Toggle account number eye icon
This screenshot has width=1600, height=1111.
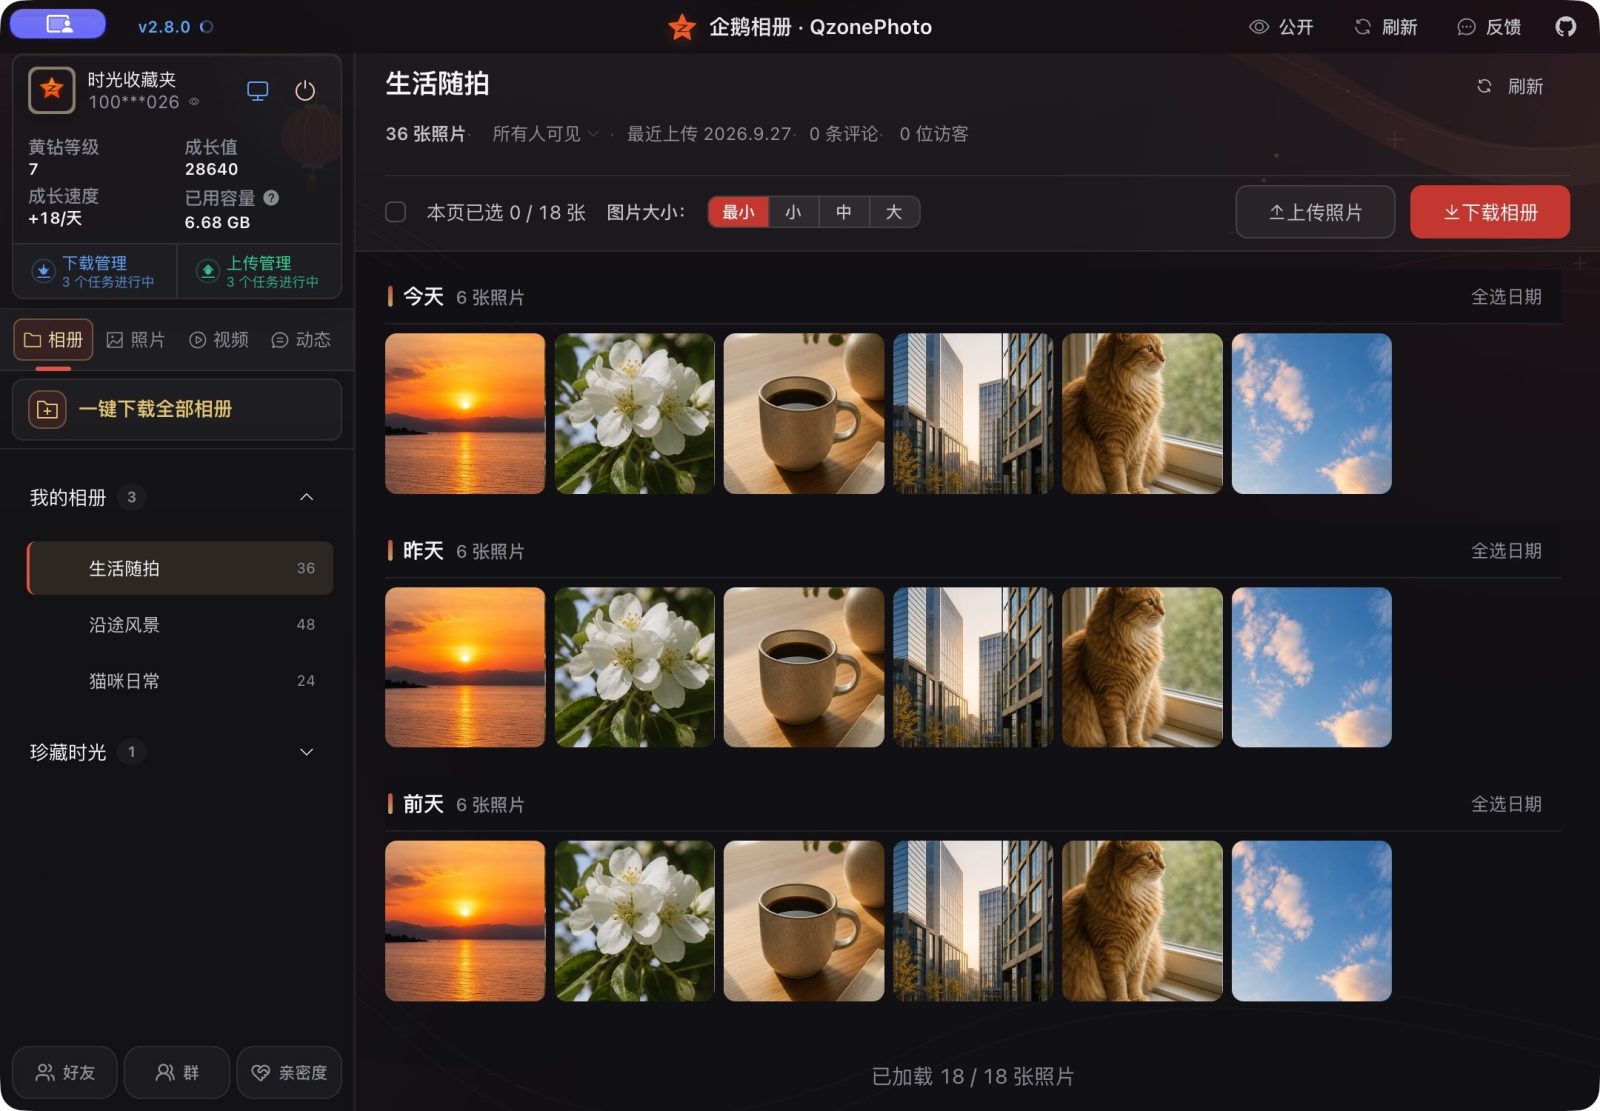(x=194, y=102)
